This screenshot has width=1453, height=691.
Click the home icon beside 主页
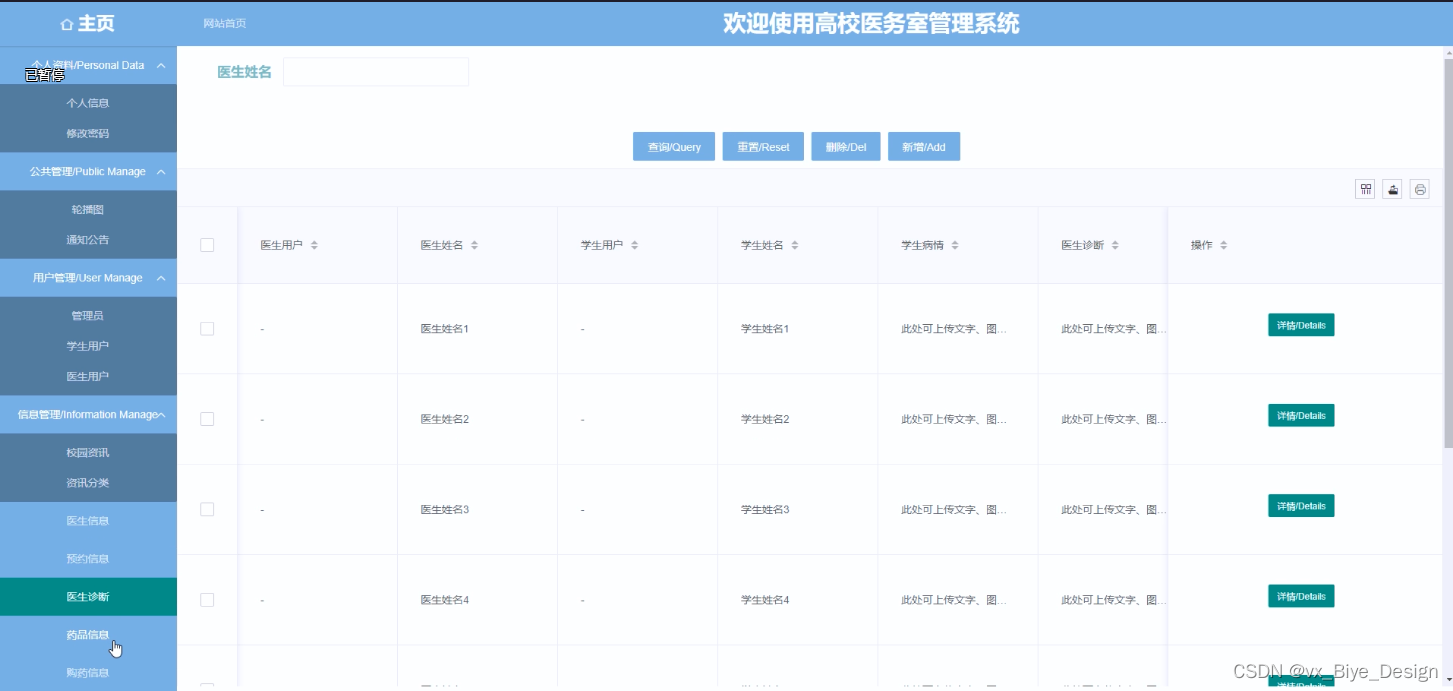coord(67,24)
